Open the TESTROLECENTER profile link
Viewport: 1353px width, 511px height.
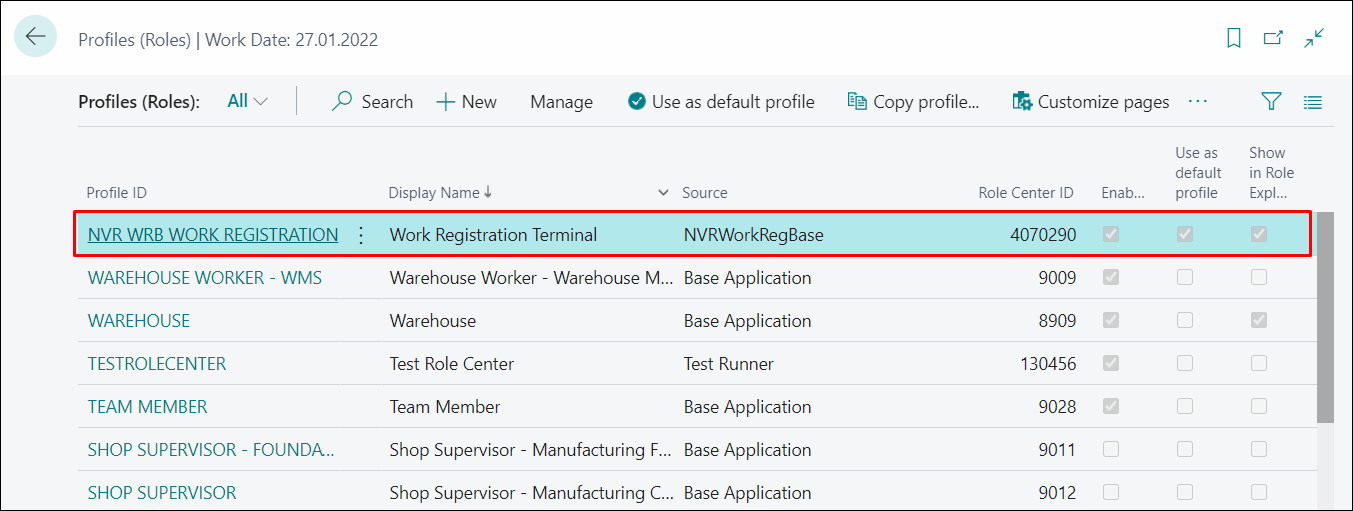point(157,364)
